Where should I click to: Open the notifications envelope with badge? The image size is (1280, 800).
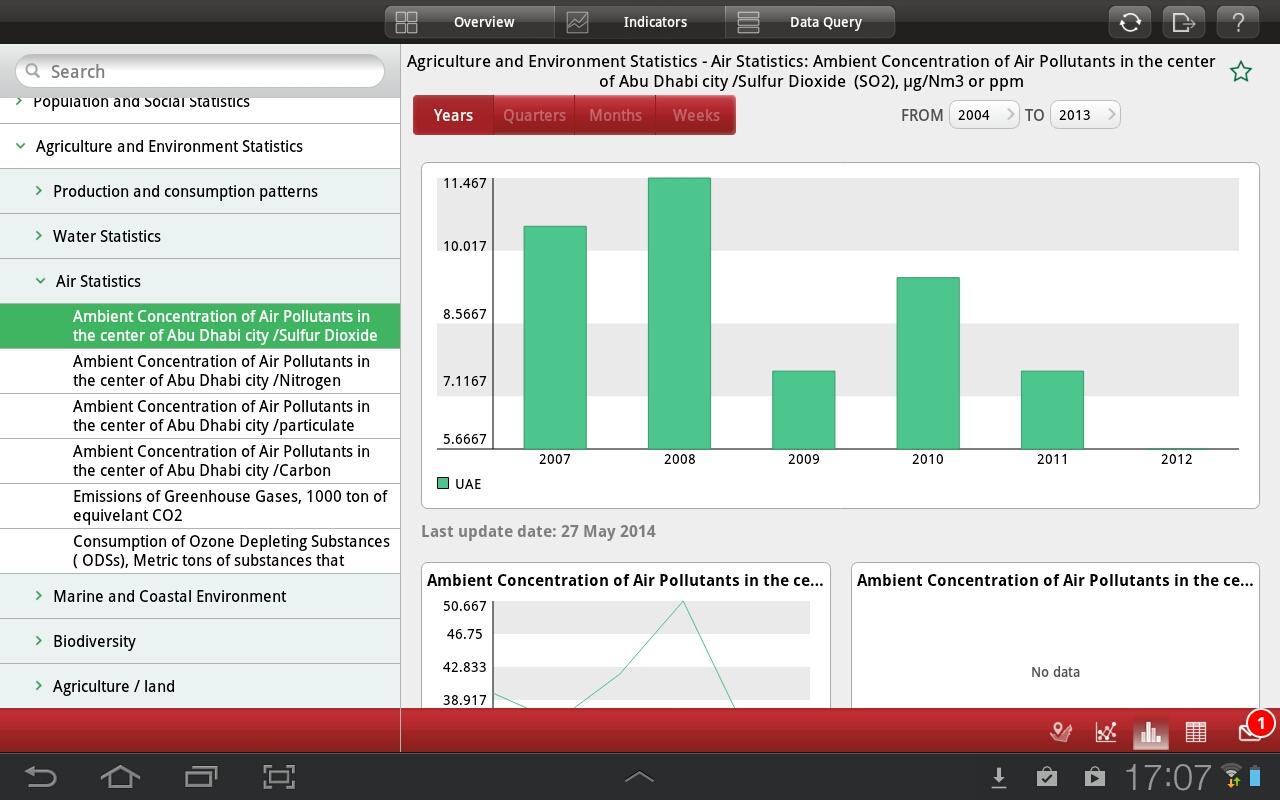tap(1251, 731)
